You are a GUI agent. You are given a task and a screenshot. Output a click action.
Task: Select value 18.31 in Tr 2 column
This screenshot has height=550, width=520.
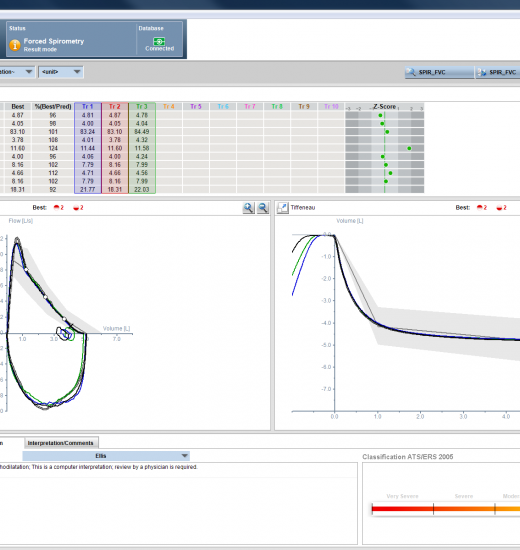click(115, 189)
